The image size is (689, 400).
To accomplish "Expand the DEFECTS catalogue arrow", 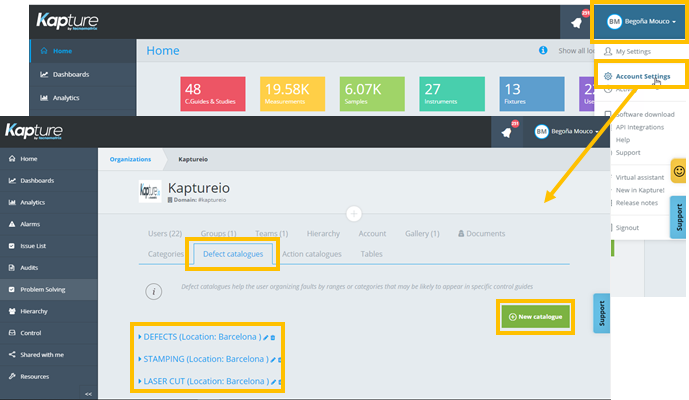I will (140, 337).
